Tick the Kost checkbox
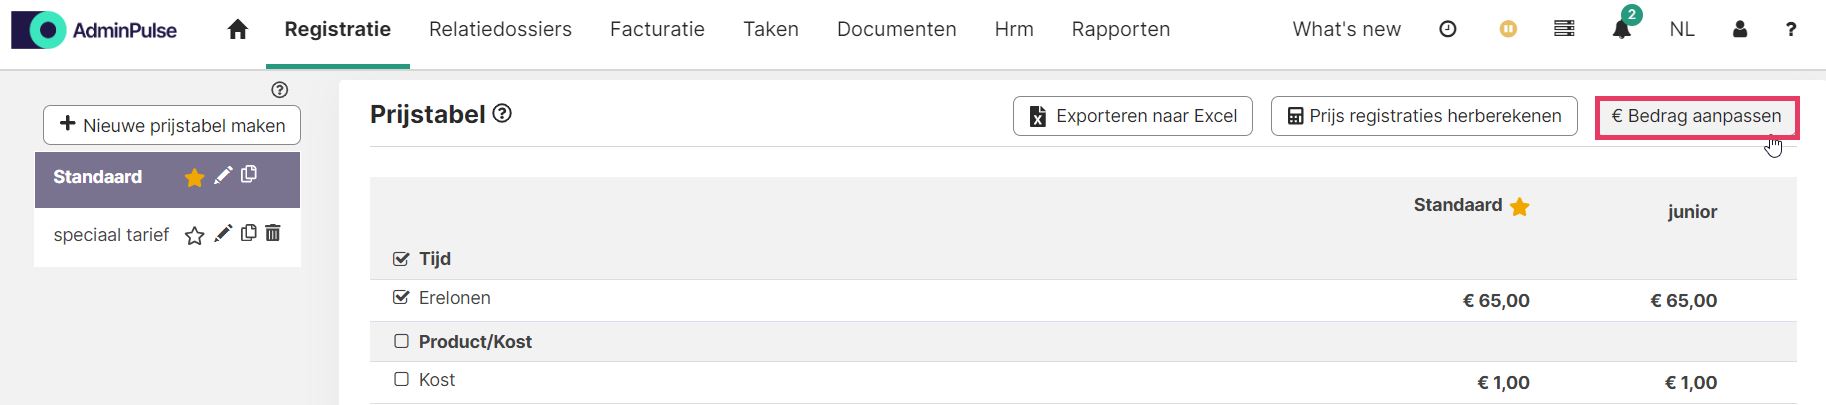The image size is (1826, 405). point(401,379)
